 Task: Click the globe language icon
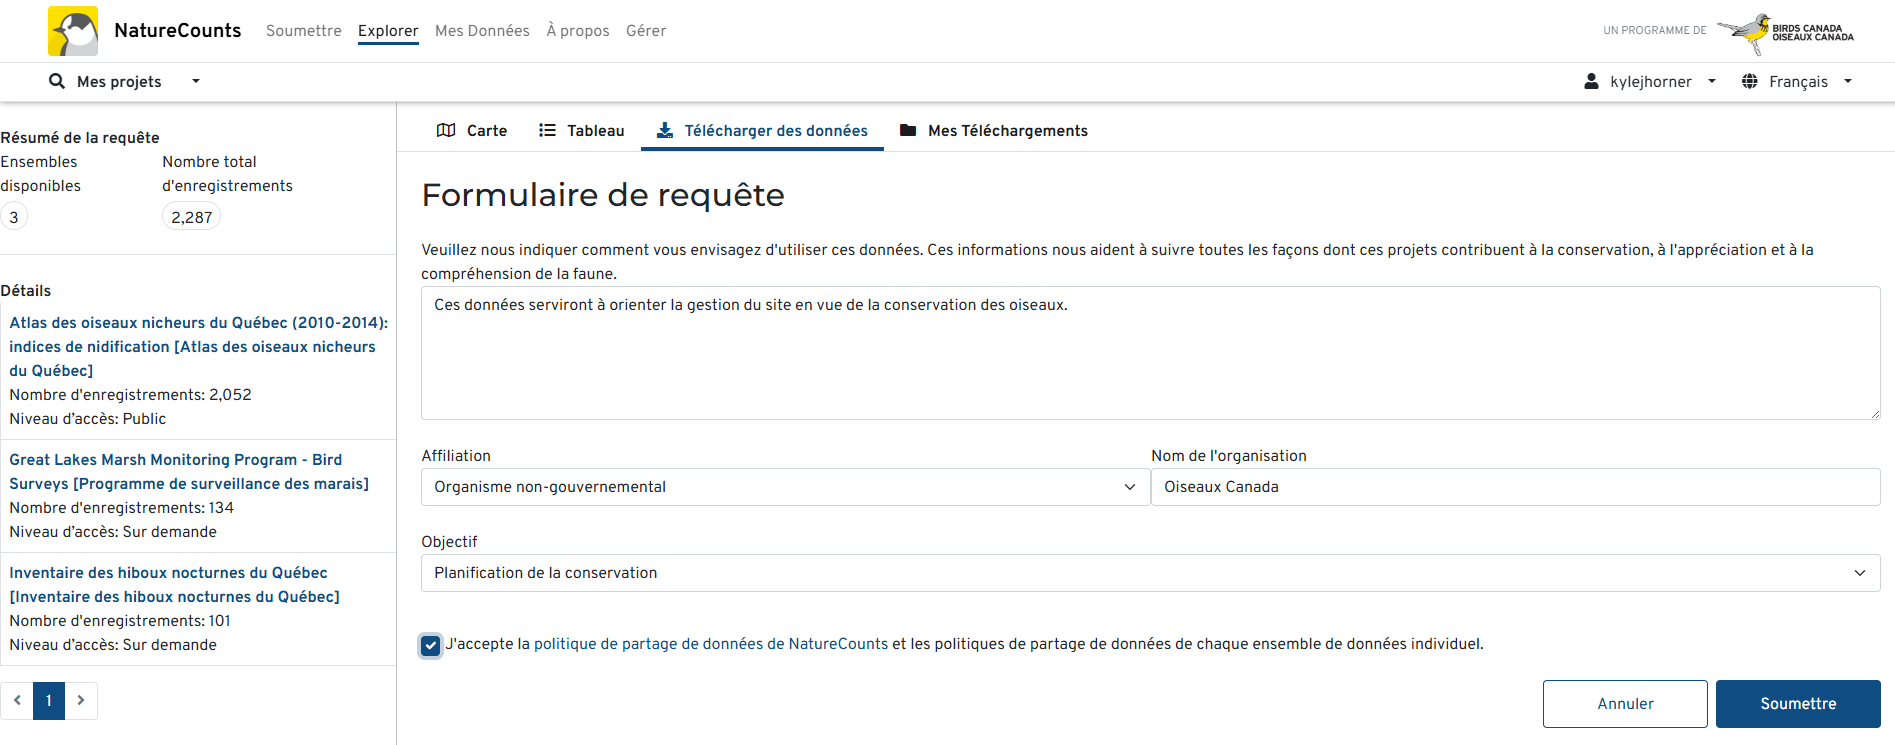[x=1749, y=81]
